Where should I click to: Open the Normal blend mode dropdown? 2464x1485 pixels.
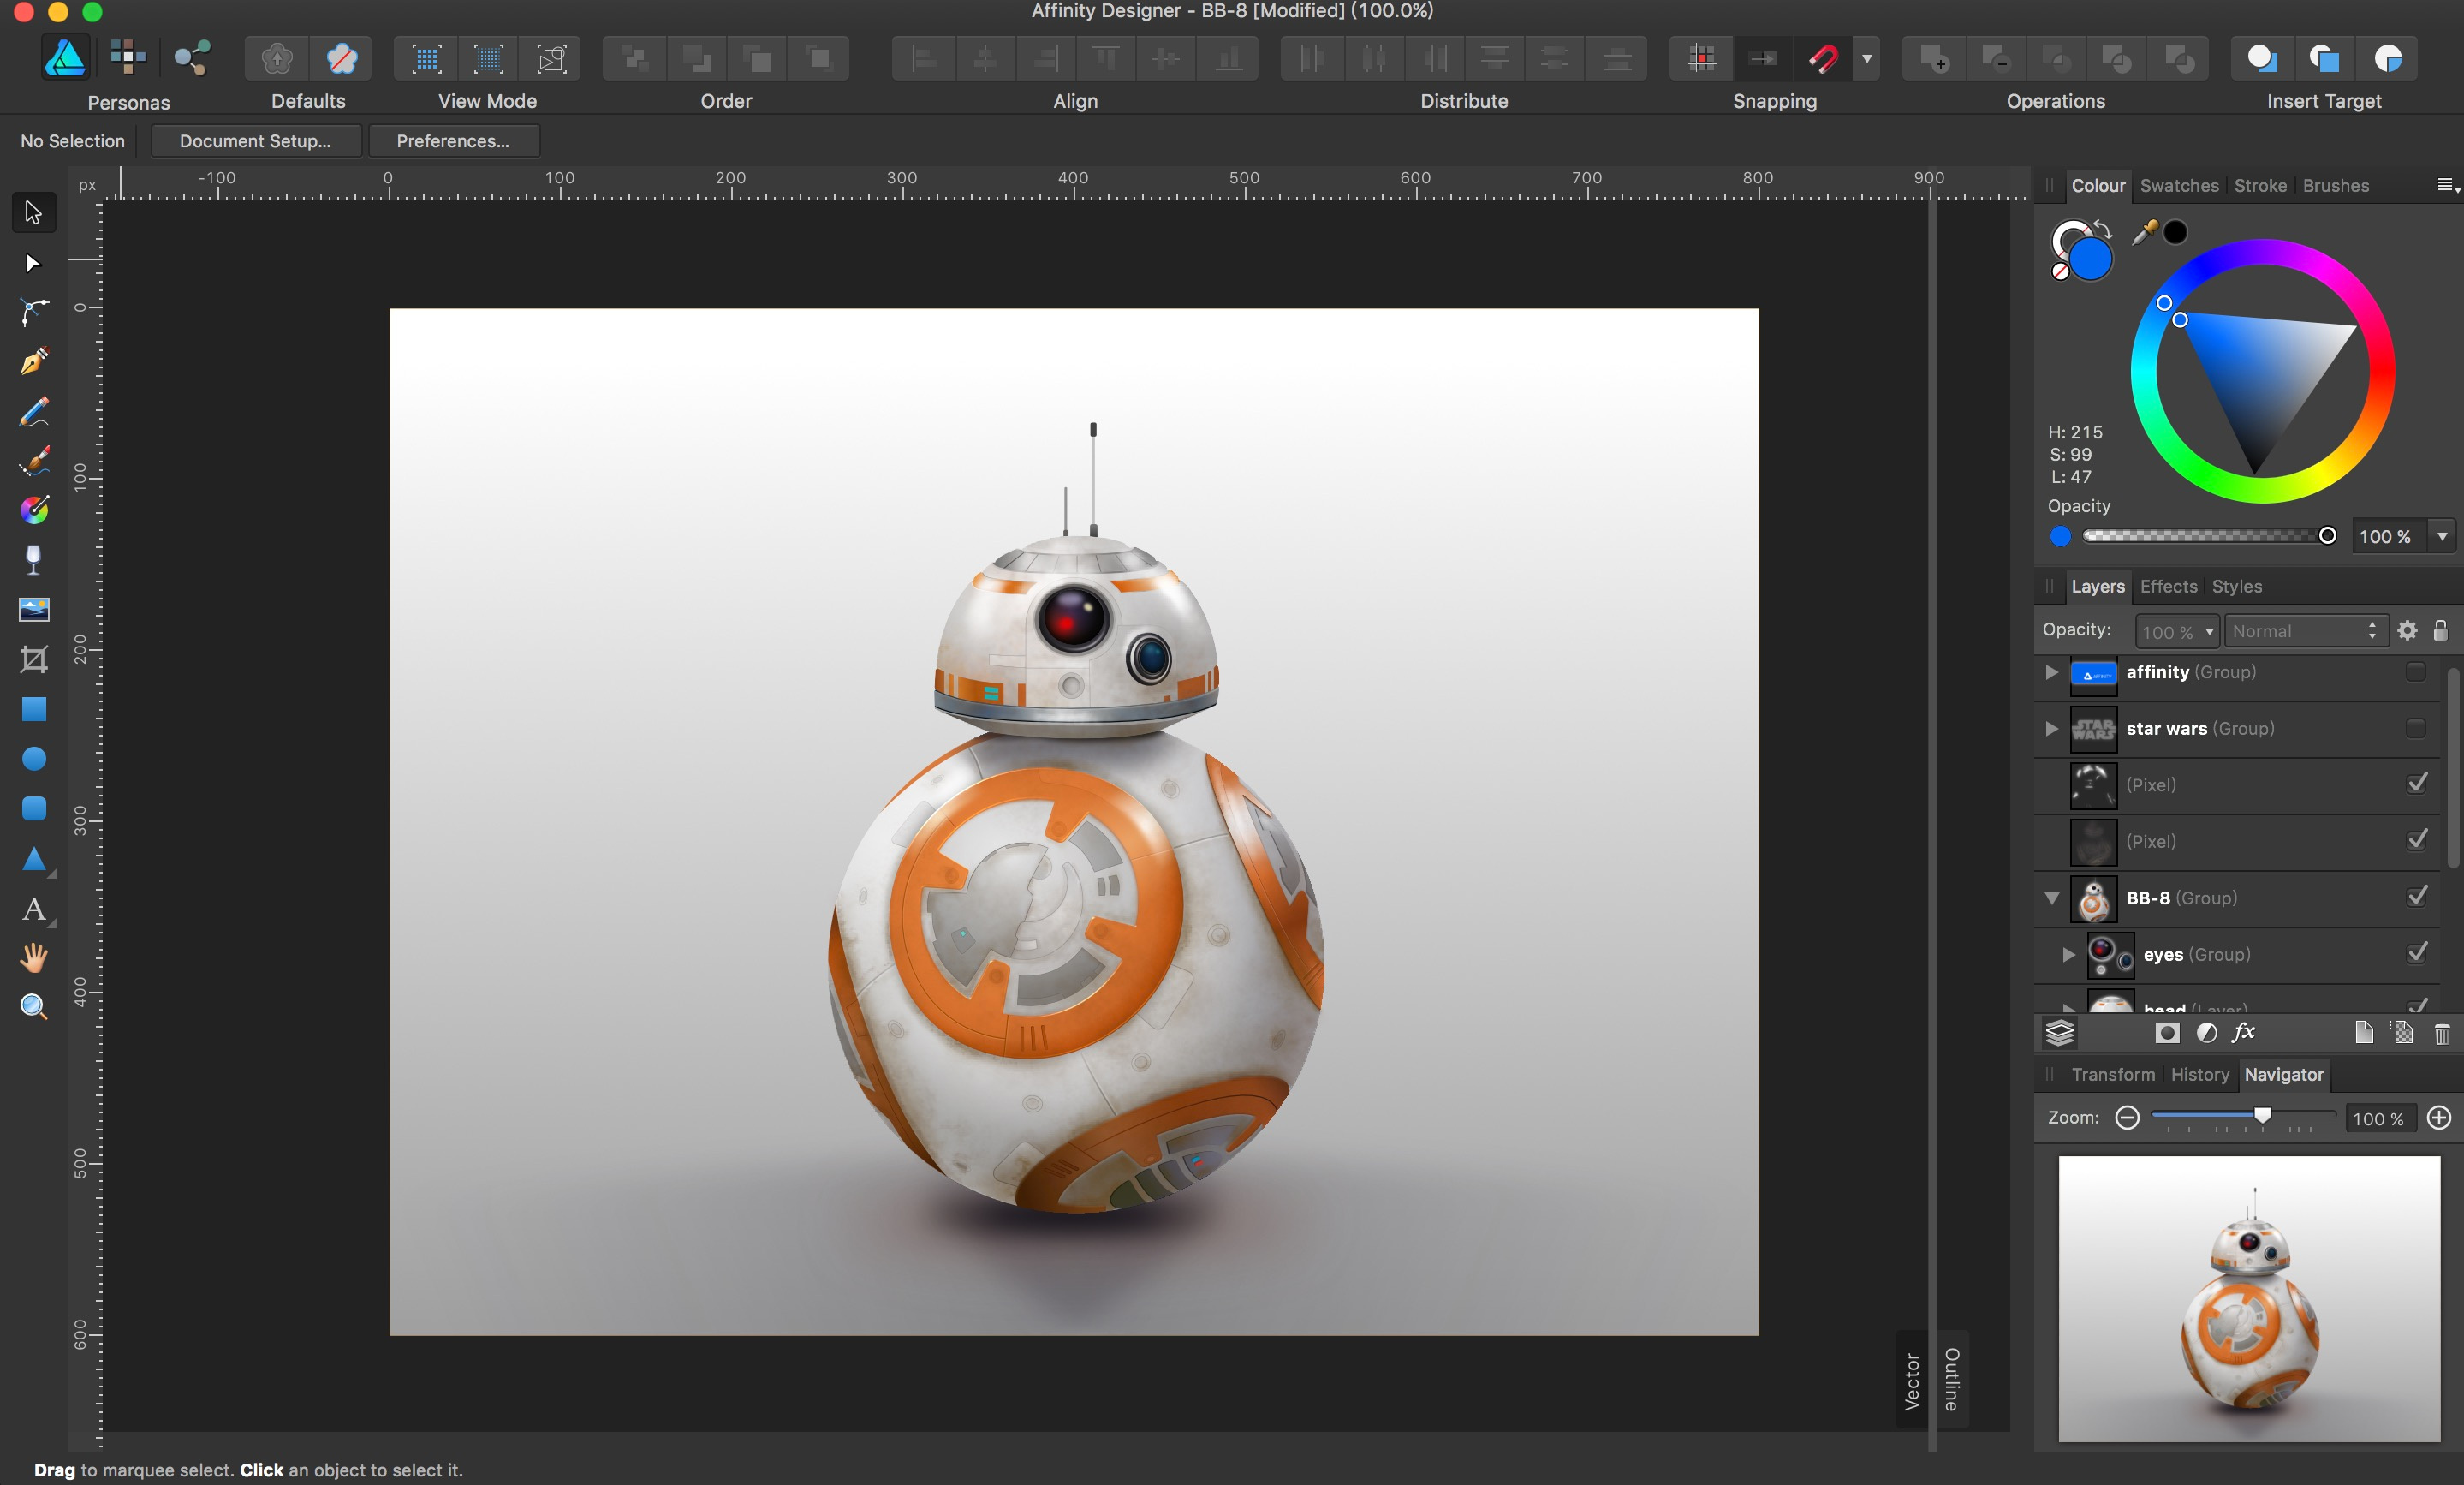coord(2303,631)
